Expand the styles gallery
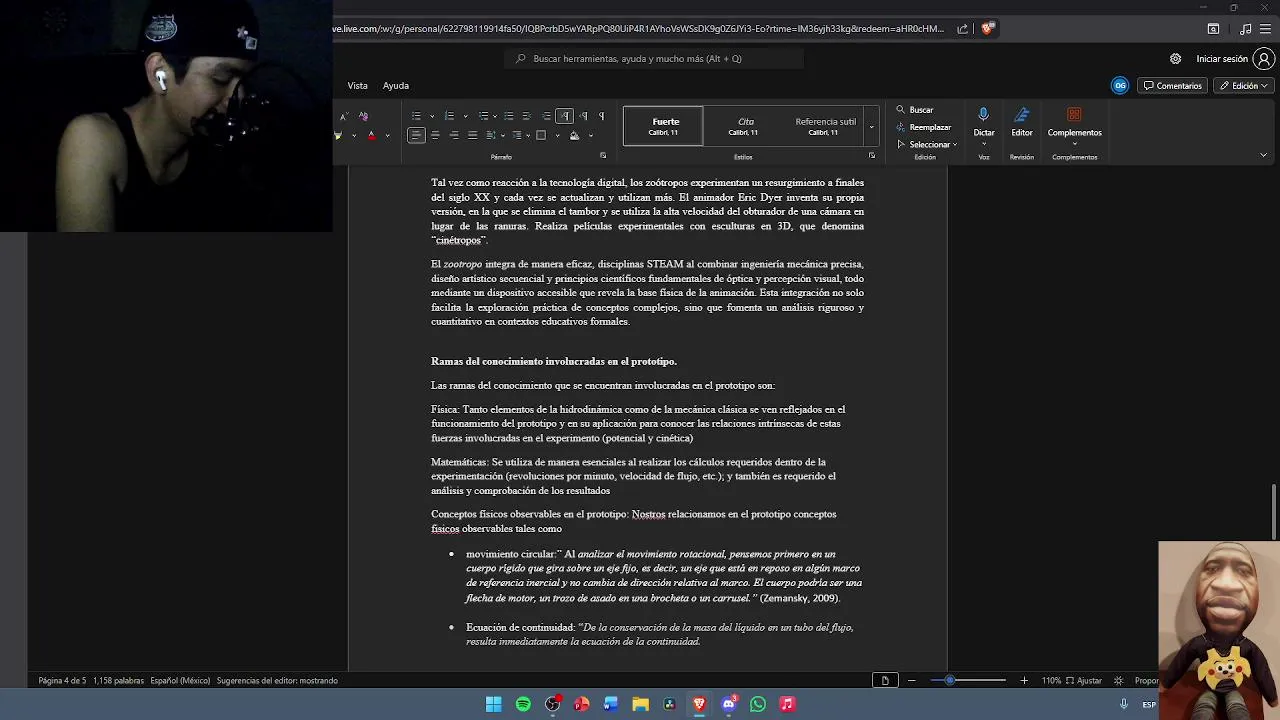 tap(871, 127)
